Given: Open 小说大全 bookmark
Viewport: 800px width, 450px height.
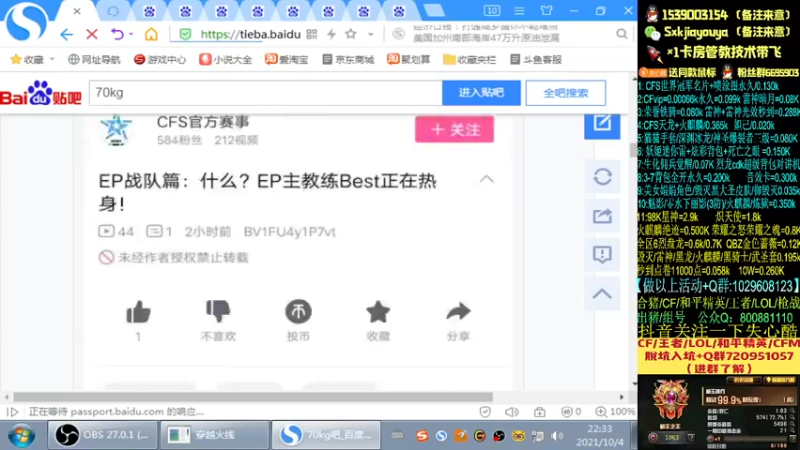Looking at the screenshot, I should point(226,60).
